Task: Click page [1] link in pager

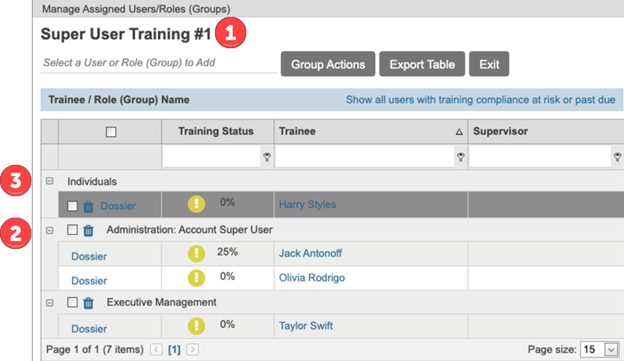Action: [174, 349]
